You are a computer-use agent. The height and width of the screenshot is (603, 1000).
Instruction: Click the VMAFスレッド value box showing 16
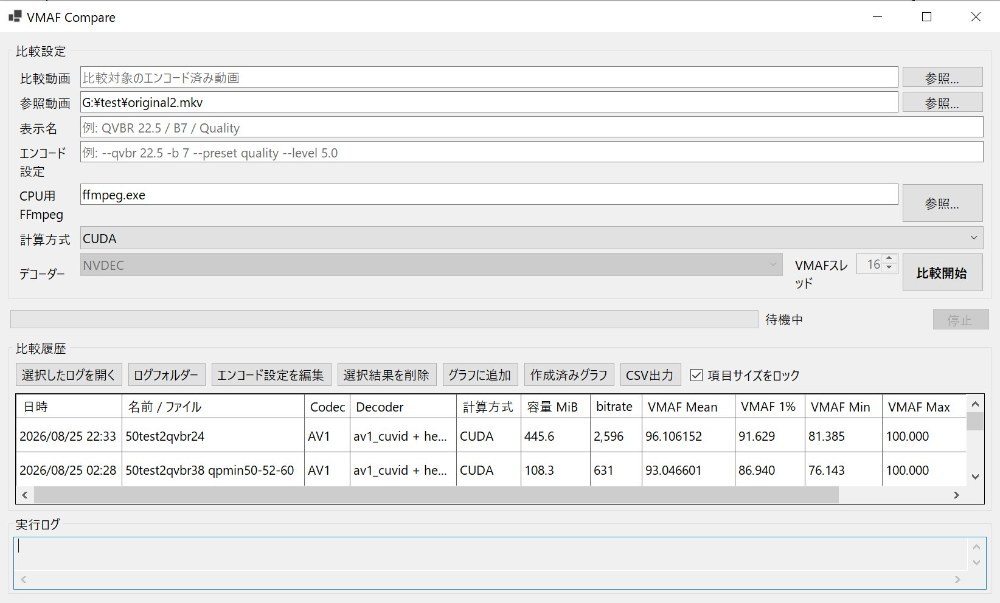pyautogui.click(x=870, y=264)
